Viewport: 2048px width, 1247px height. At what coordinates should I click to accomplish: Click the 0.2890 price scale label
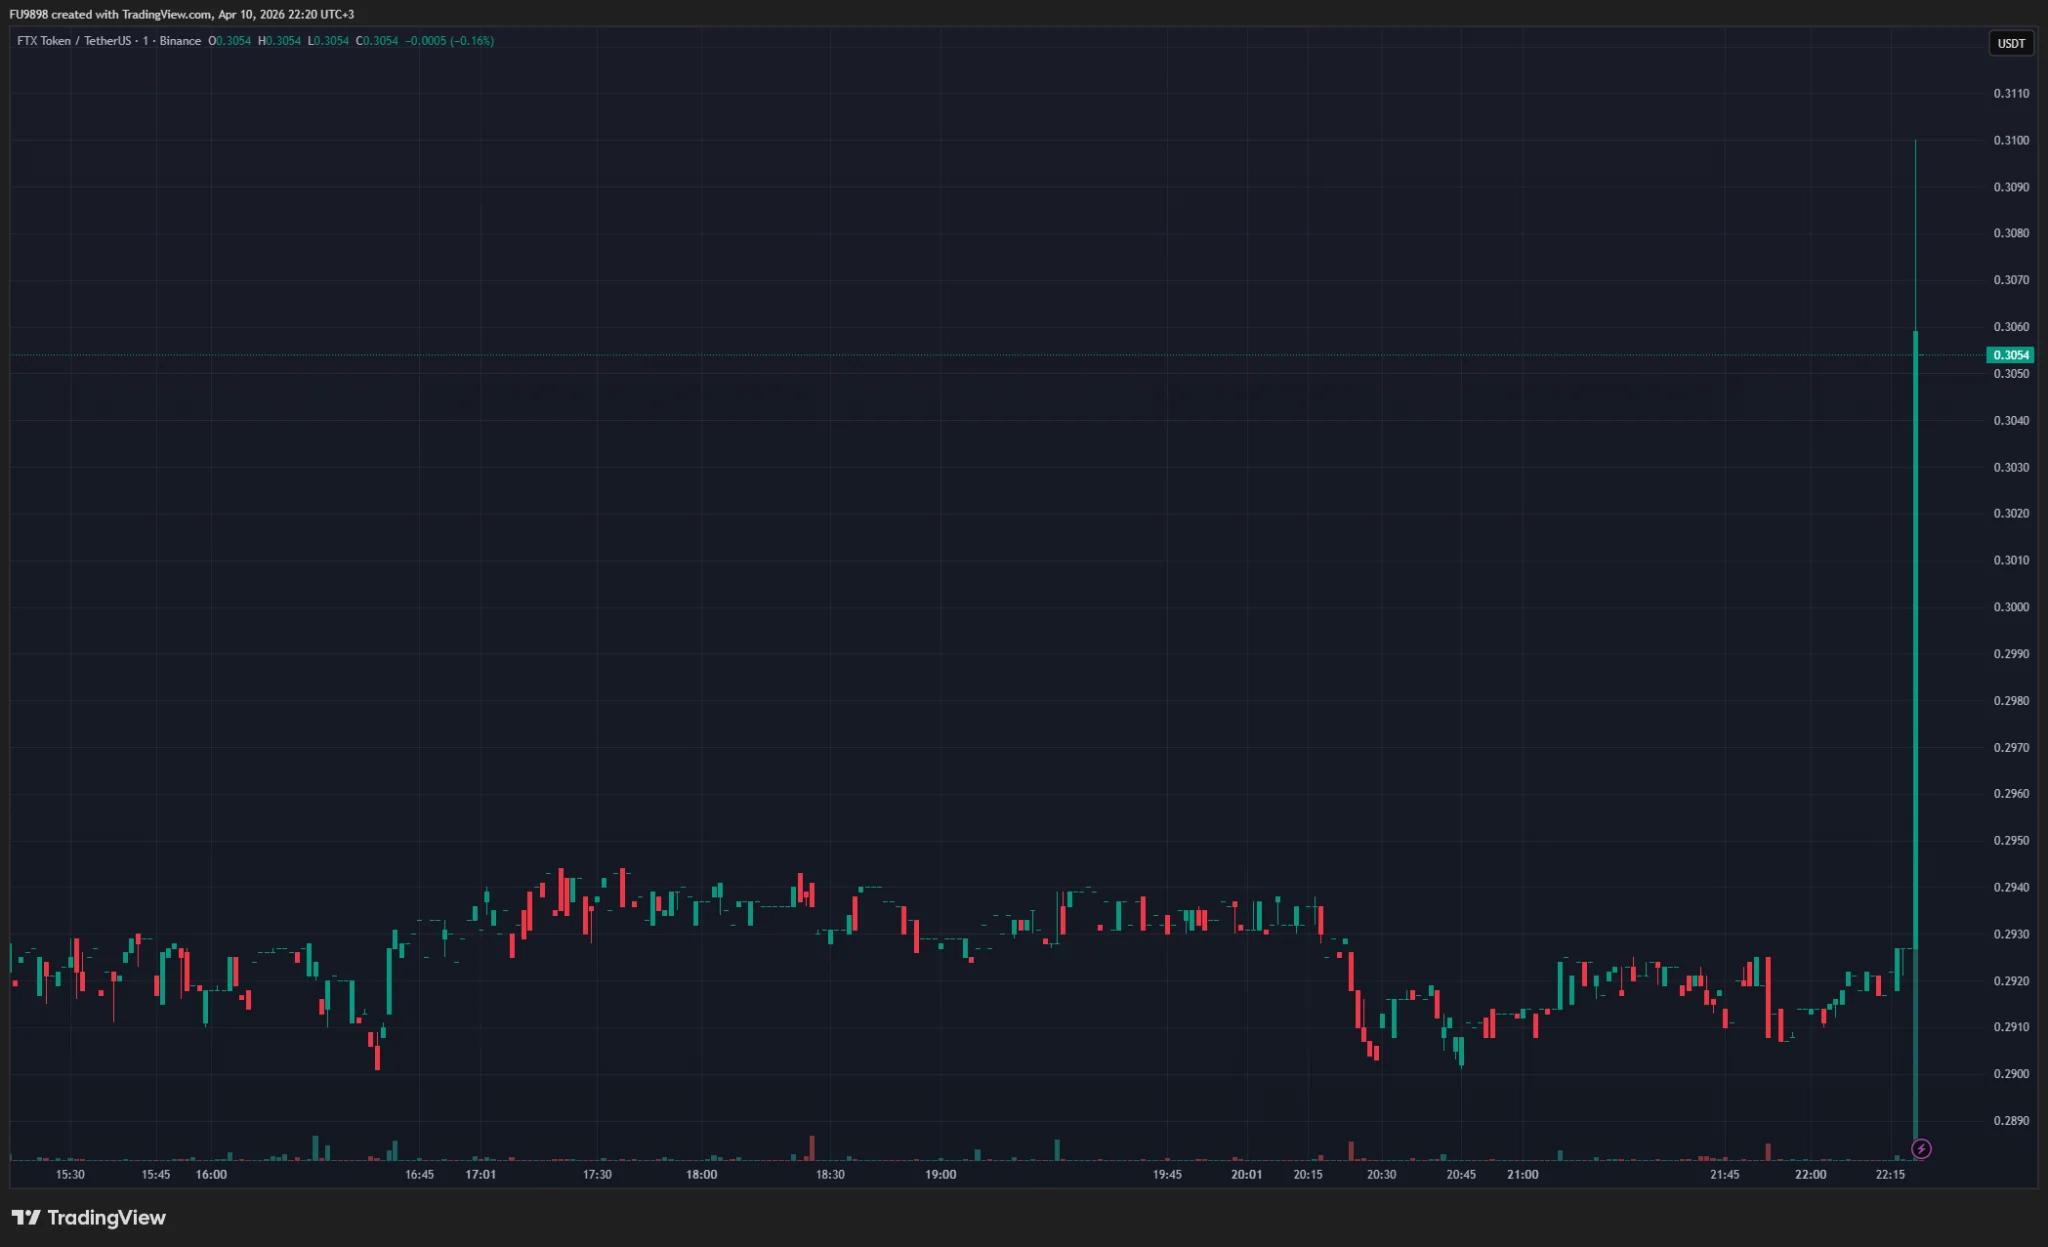click(2010, 1120)
